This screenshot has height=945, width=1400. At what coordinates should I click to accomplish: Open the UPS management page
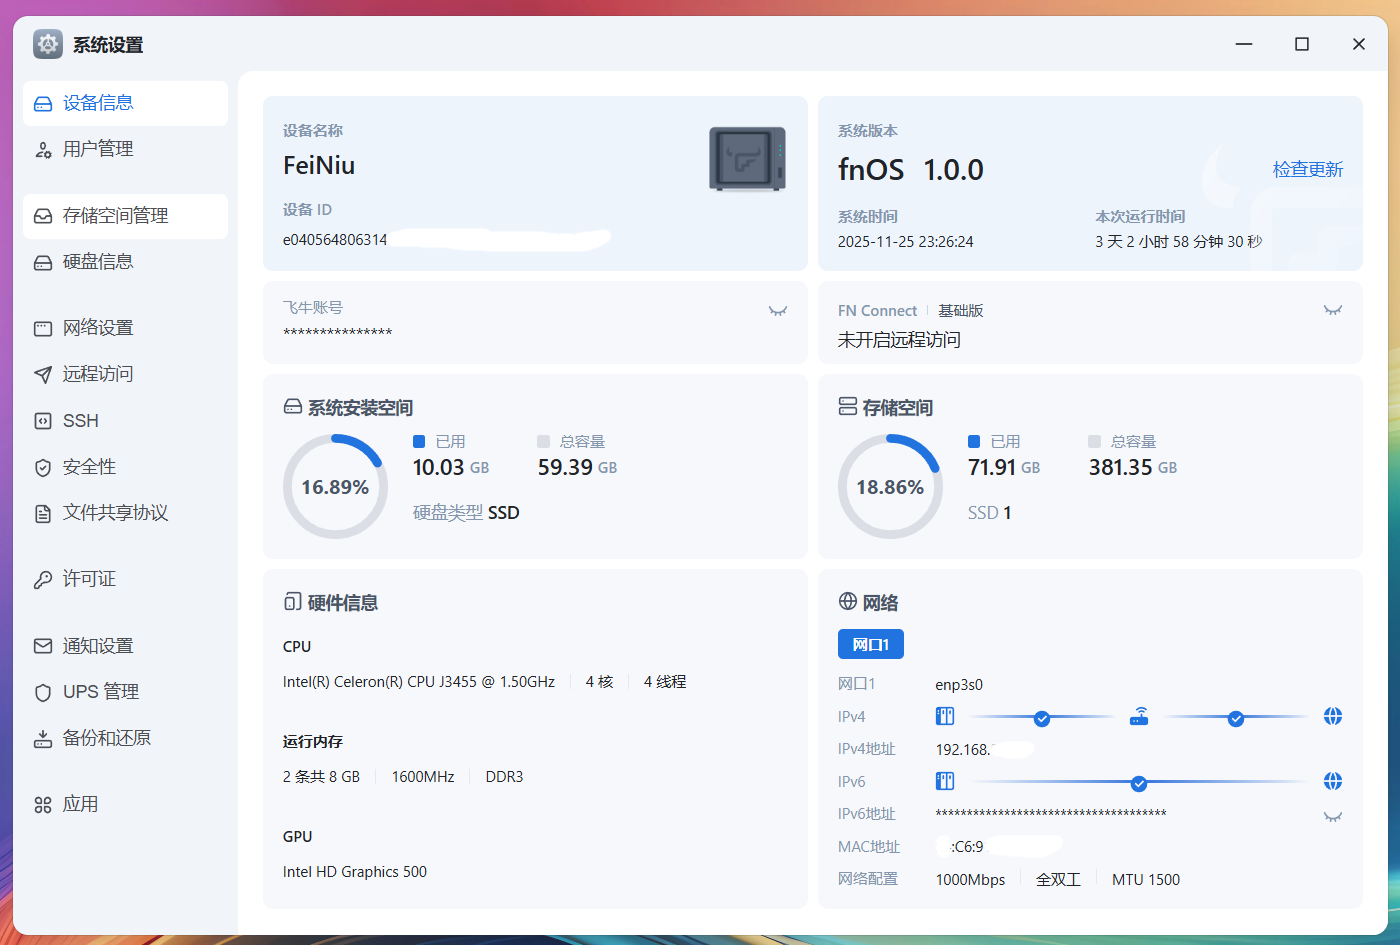[x=100, y=692]
